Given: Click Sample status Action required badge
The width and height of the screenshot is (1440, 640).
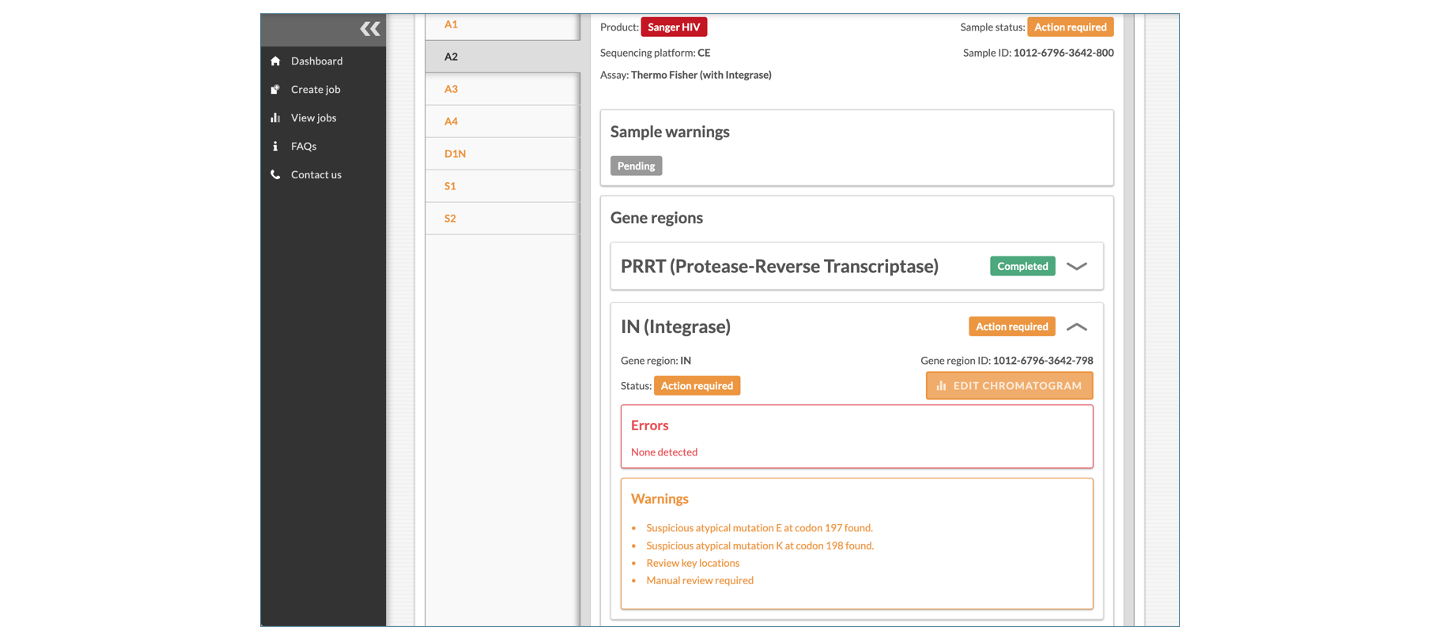Looking at the screenshot, I should pos(1070,27).
